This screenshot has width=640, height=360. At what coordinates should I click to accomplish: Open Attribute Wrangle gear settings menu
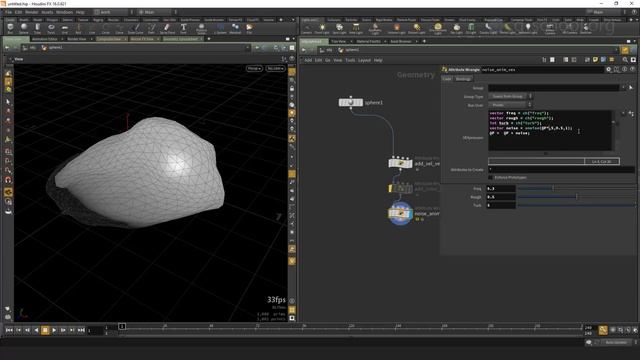[609, 69]
